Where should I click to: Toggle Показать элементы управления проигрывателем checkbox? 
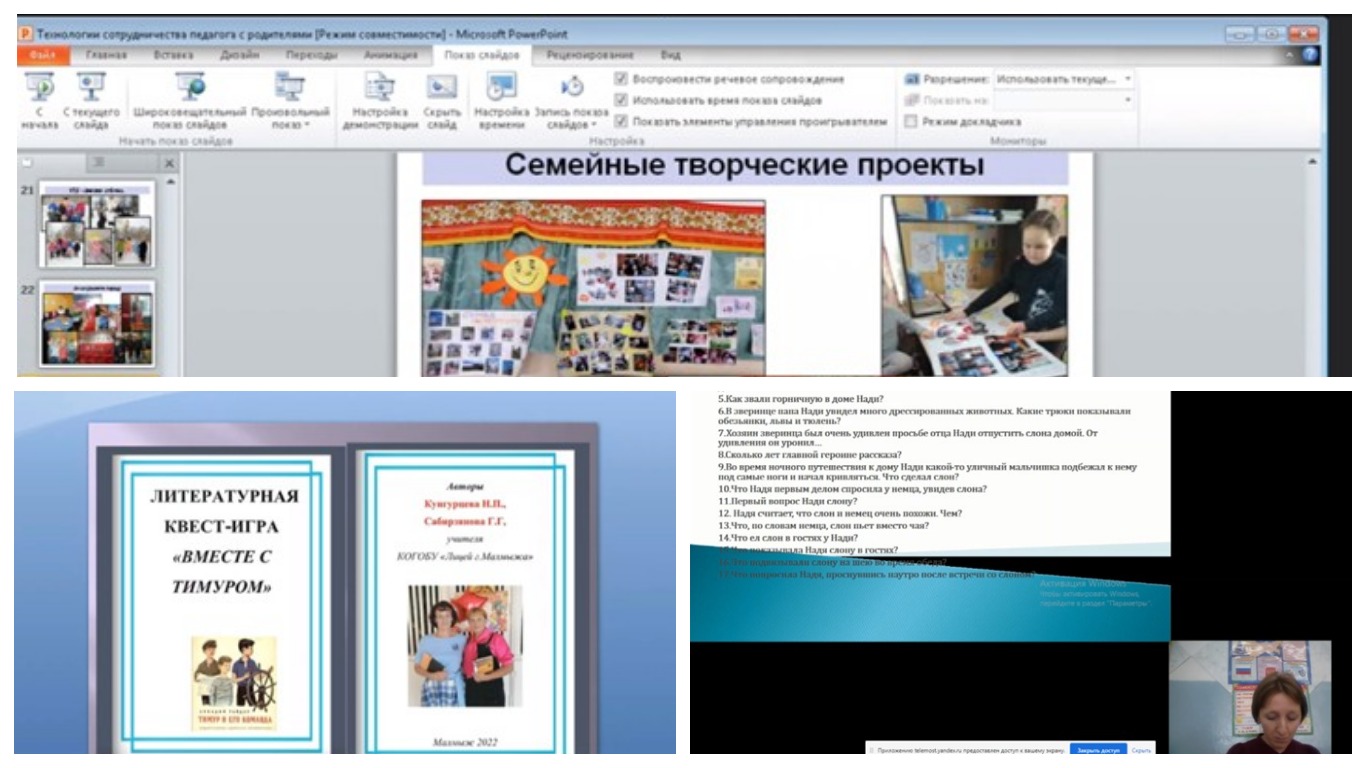coord(622,121)
